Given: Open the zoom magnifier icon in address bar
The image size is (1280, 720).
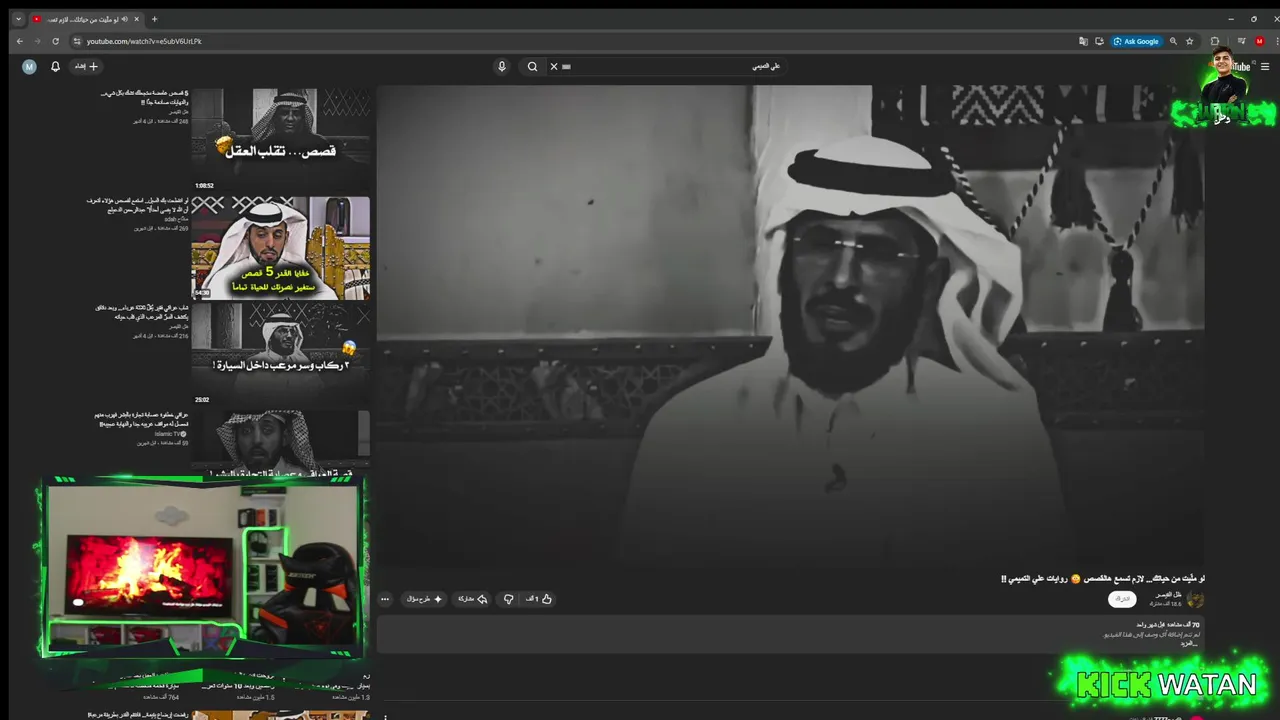Looking at the screenshot, I should tap(1173, 41).
